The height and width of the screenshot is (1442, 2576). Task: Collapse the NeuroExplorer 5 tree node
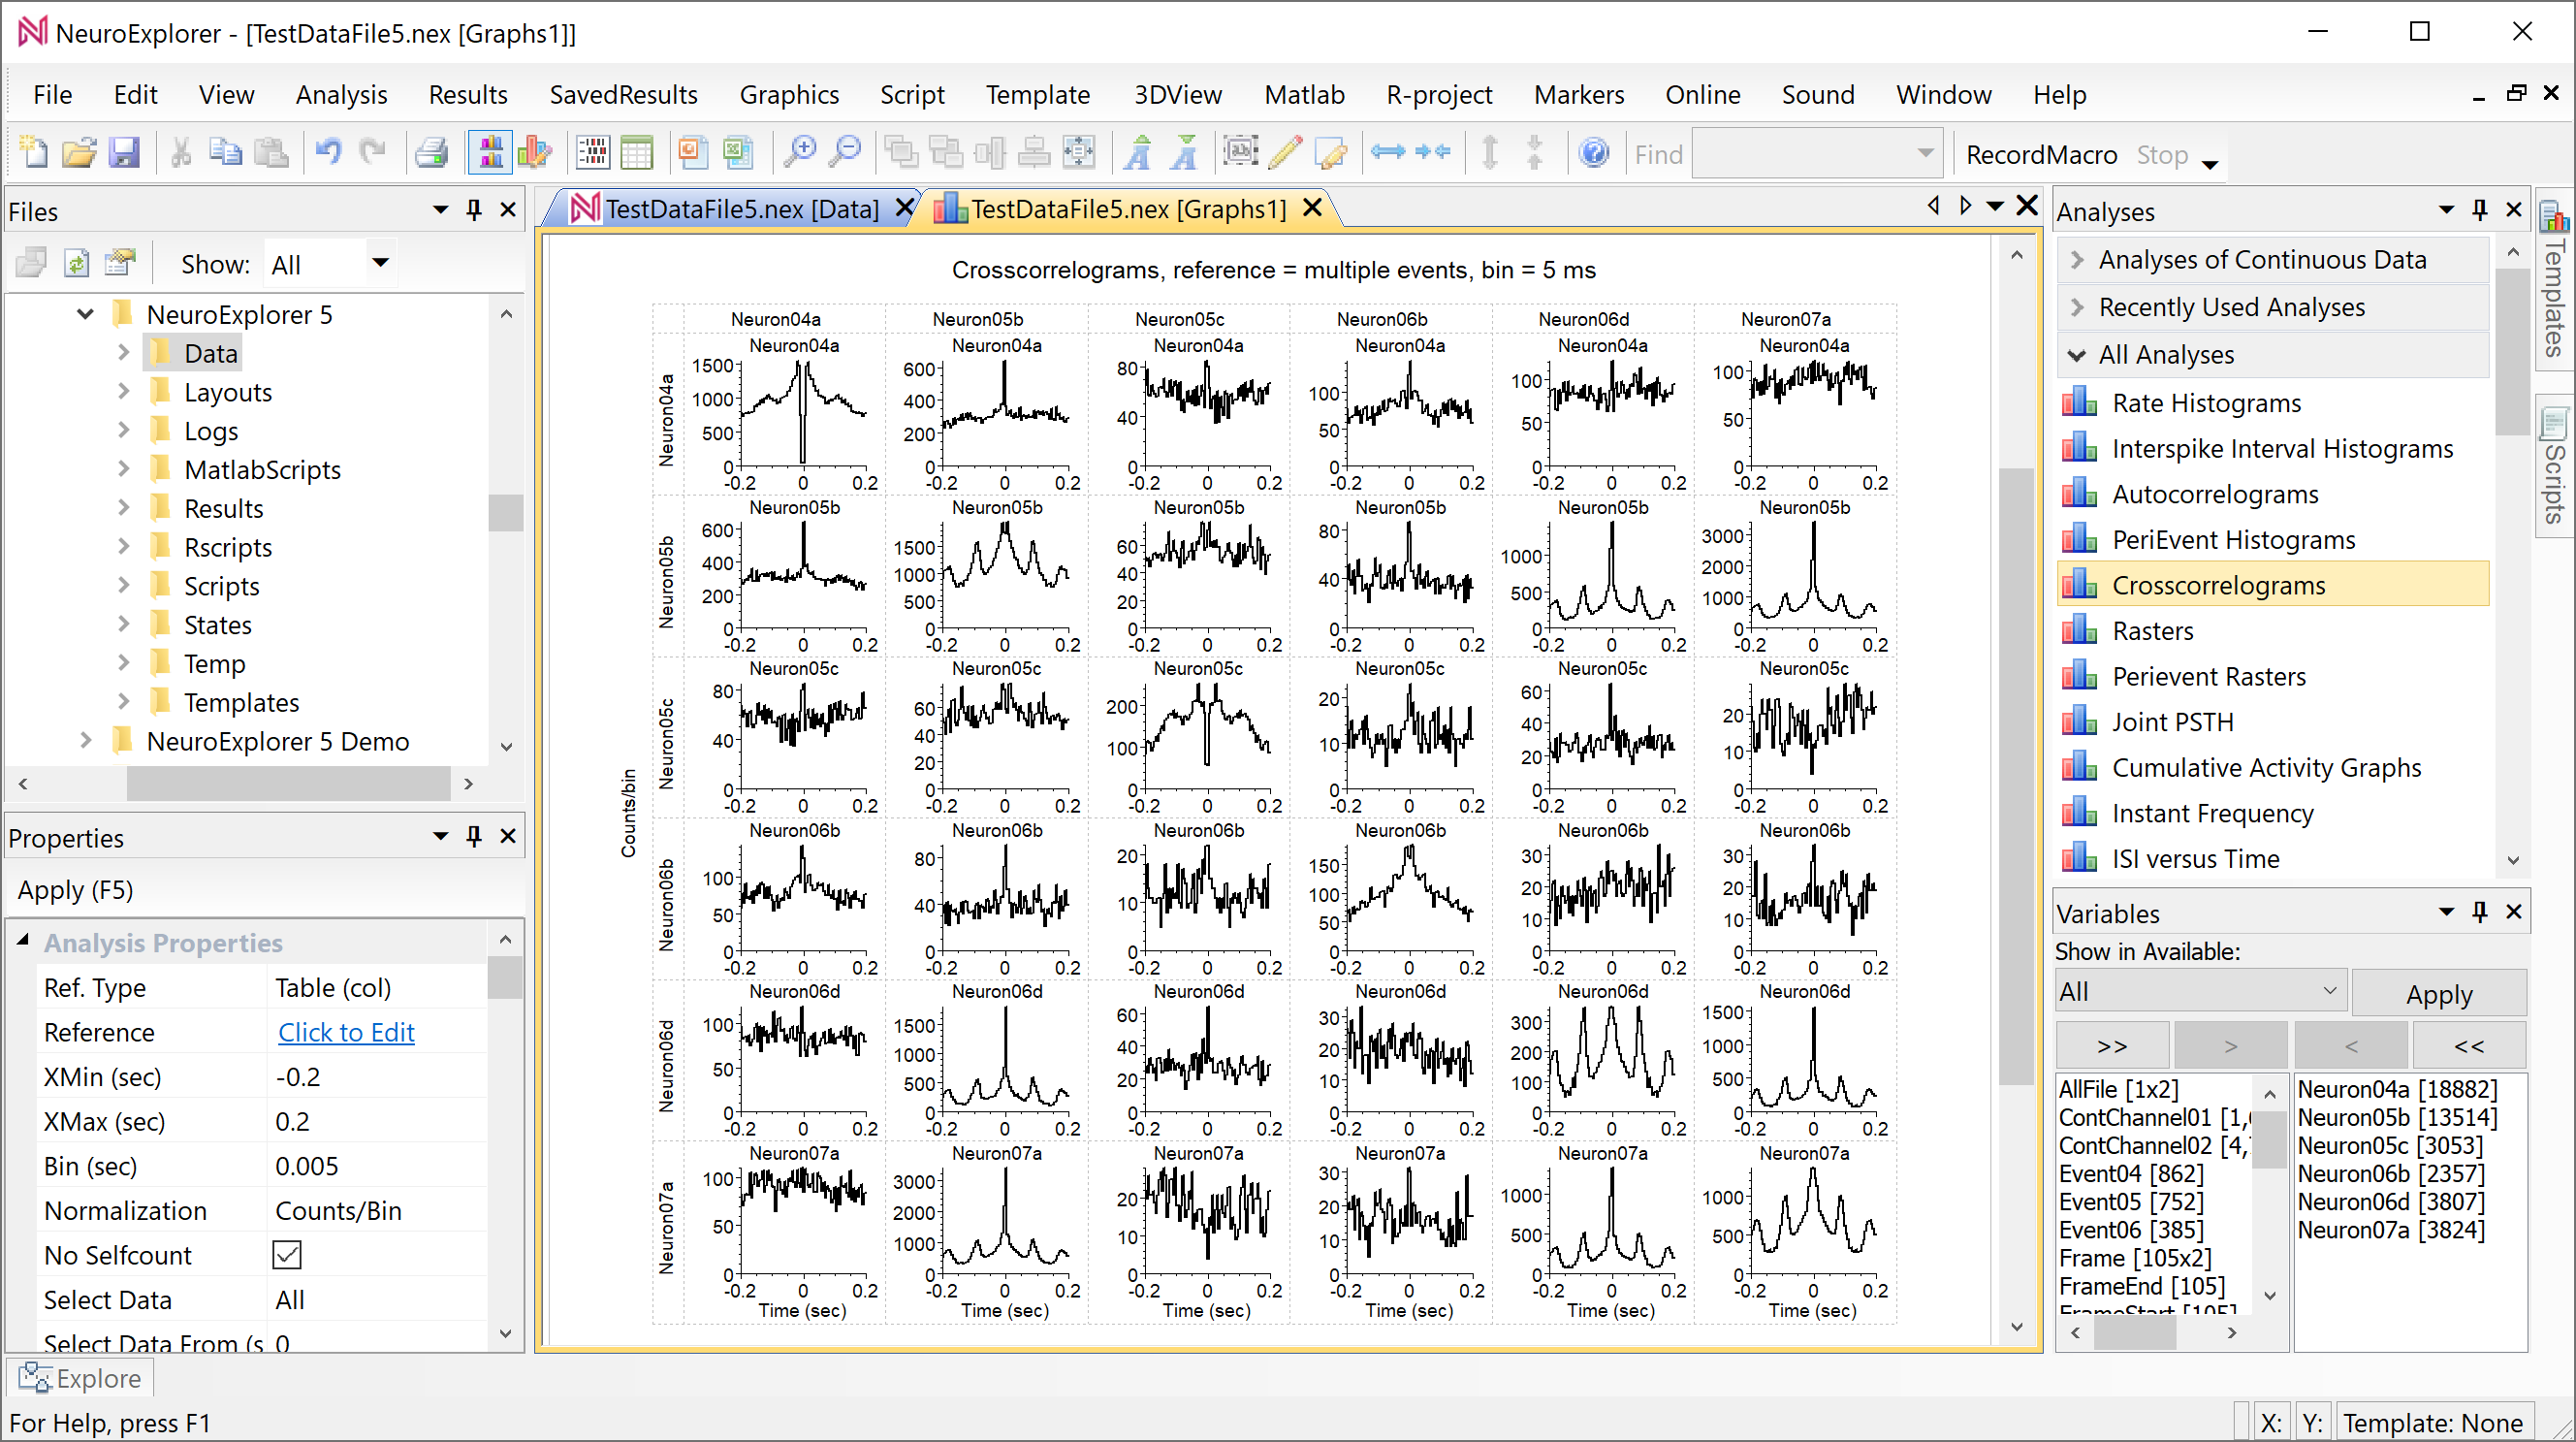(85, 314)
